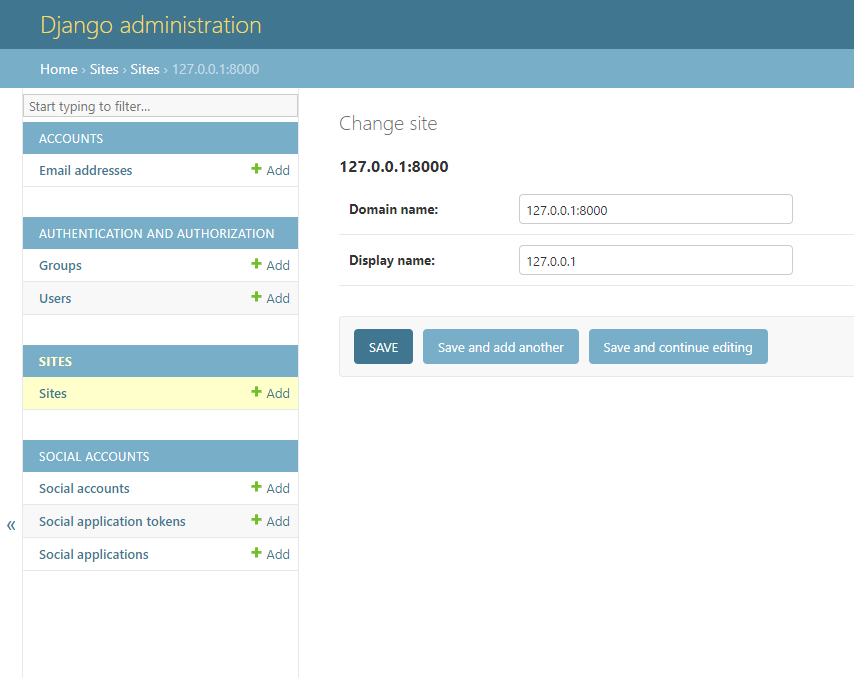Add a social account using plus icon
The image size is (854, 678).
(x=256, y=488)
